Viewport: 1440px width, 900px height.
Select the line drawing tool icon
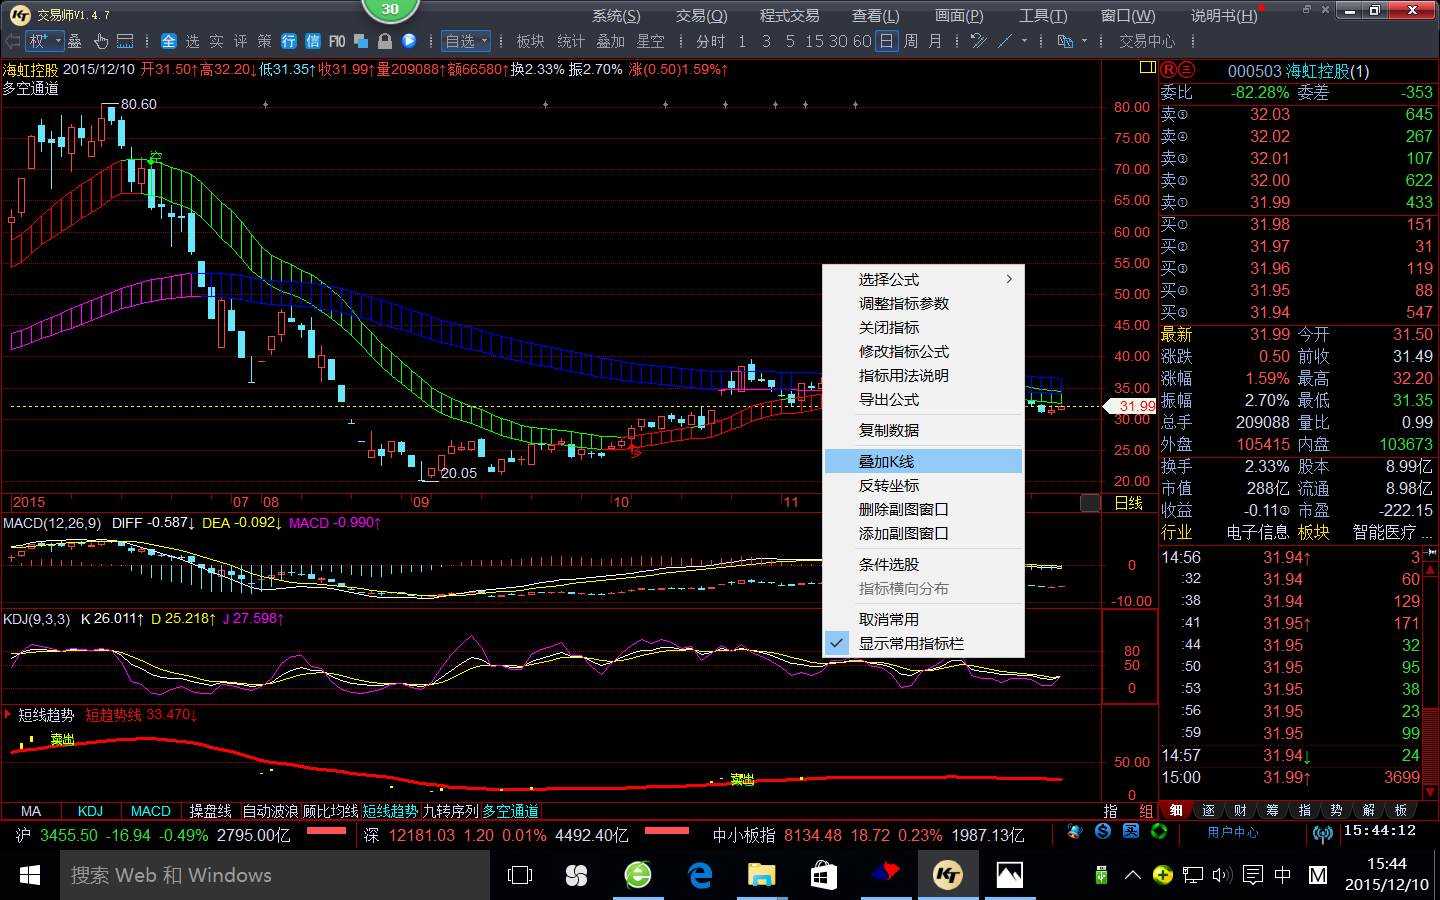pos(1005,41)
